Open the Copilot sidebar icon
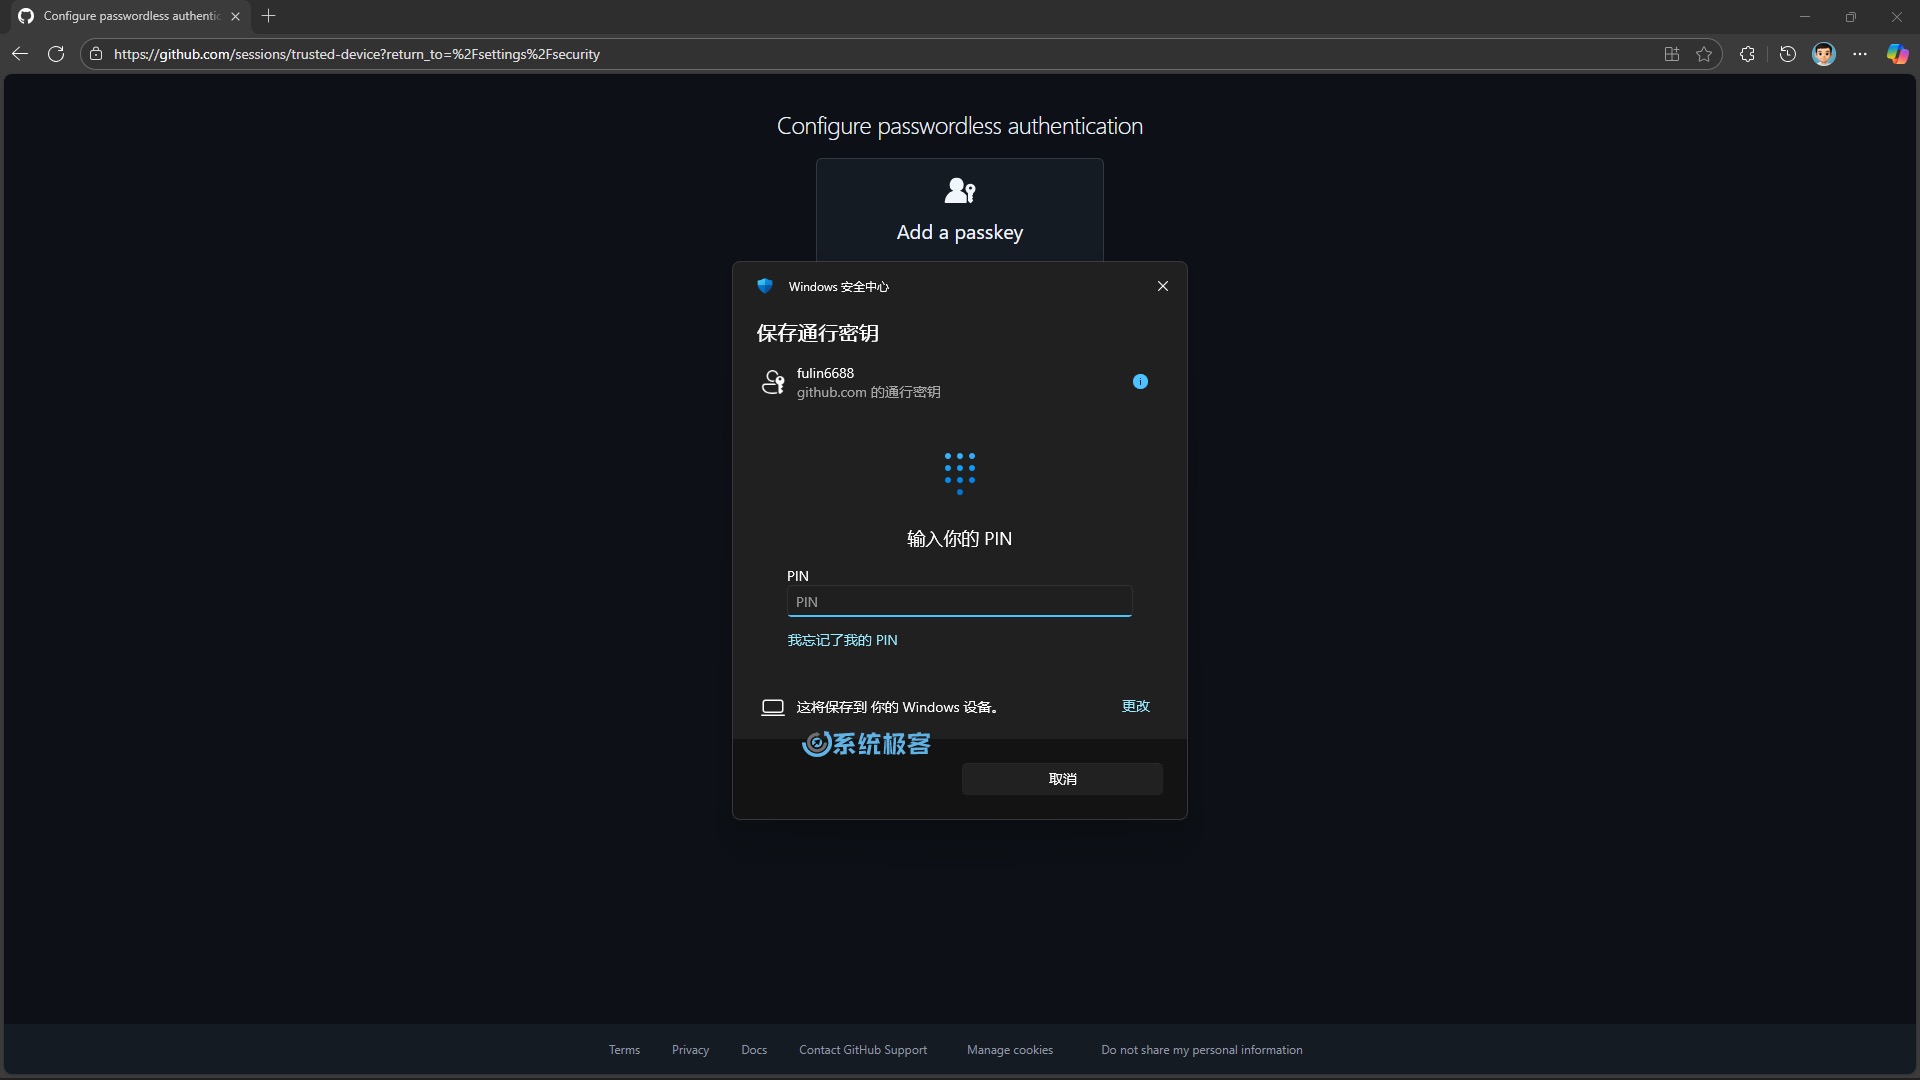Image resolution: width=1920 pixels, height=1080 pixels. pos(1897,54)
